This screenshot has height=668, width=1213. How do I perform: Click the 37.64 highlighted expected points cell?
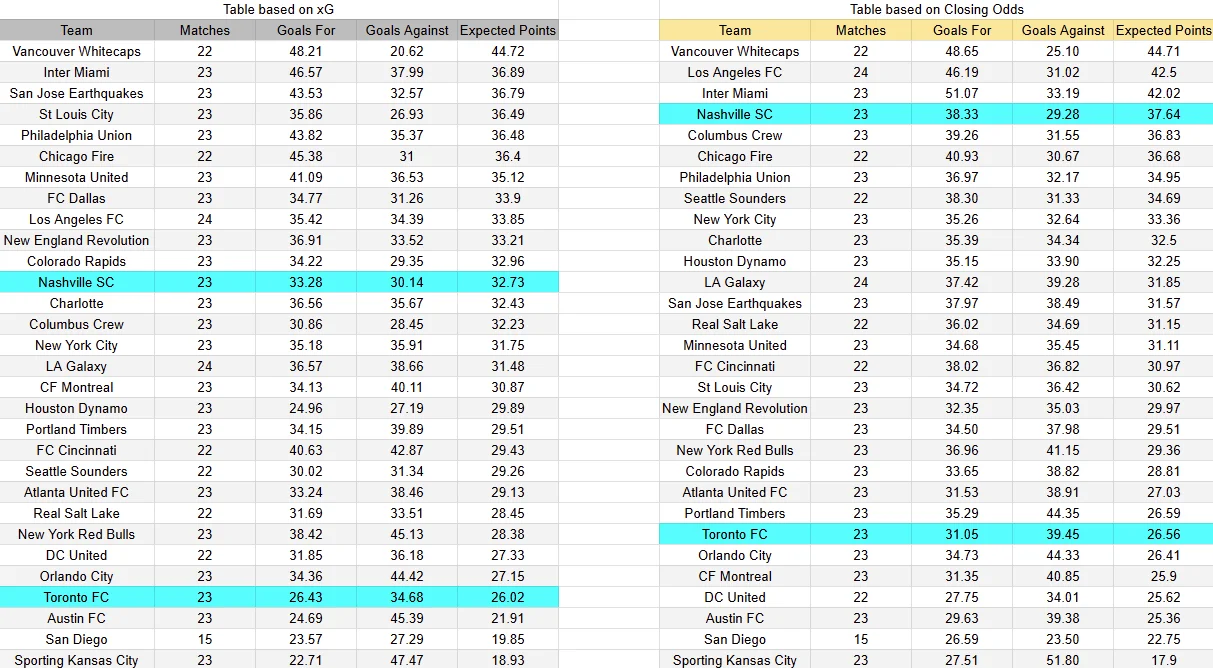[1163, 114]
